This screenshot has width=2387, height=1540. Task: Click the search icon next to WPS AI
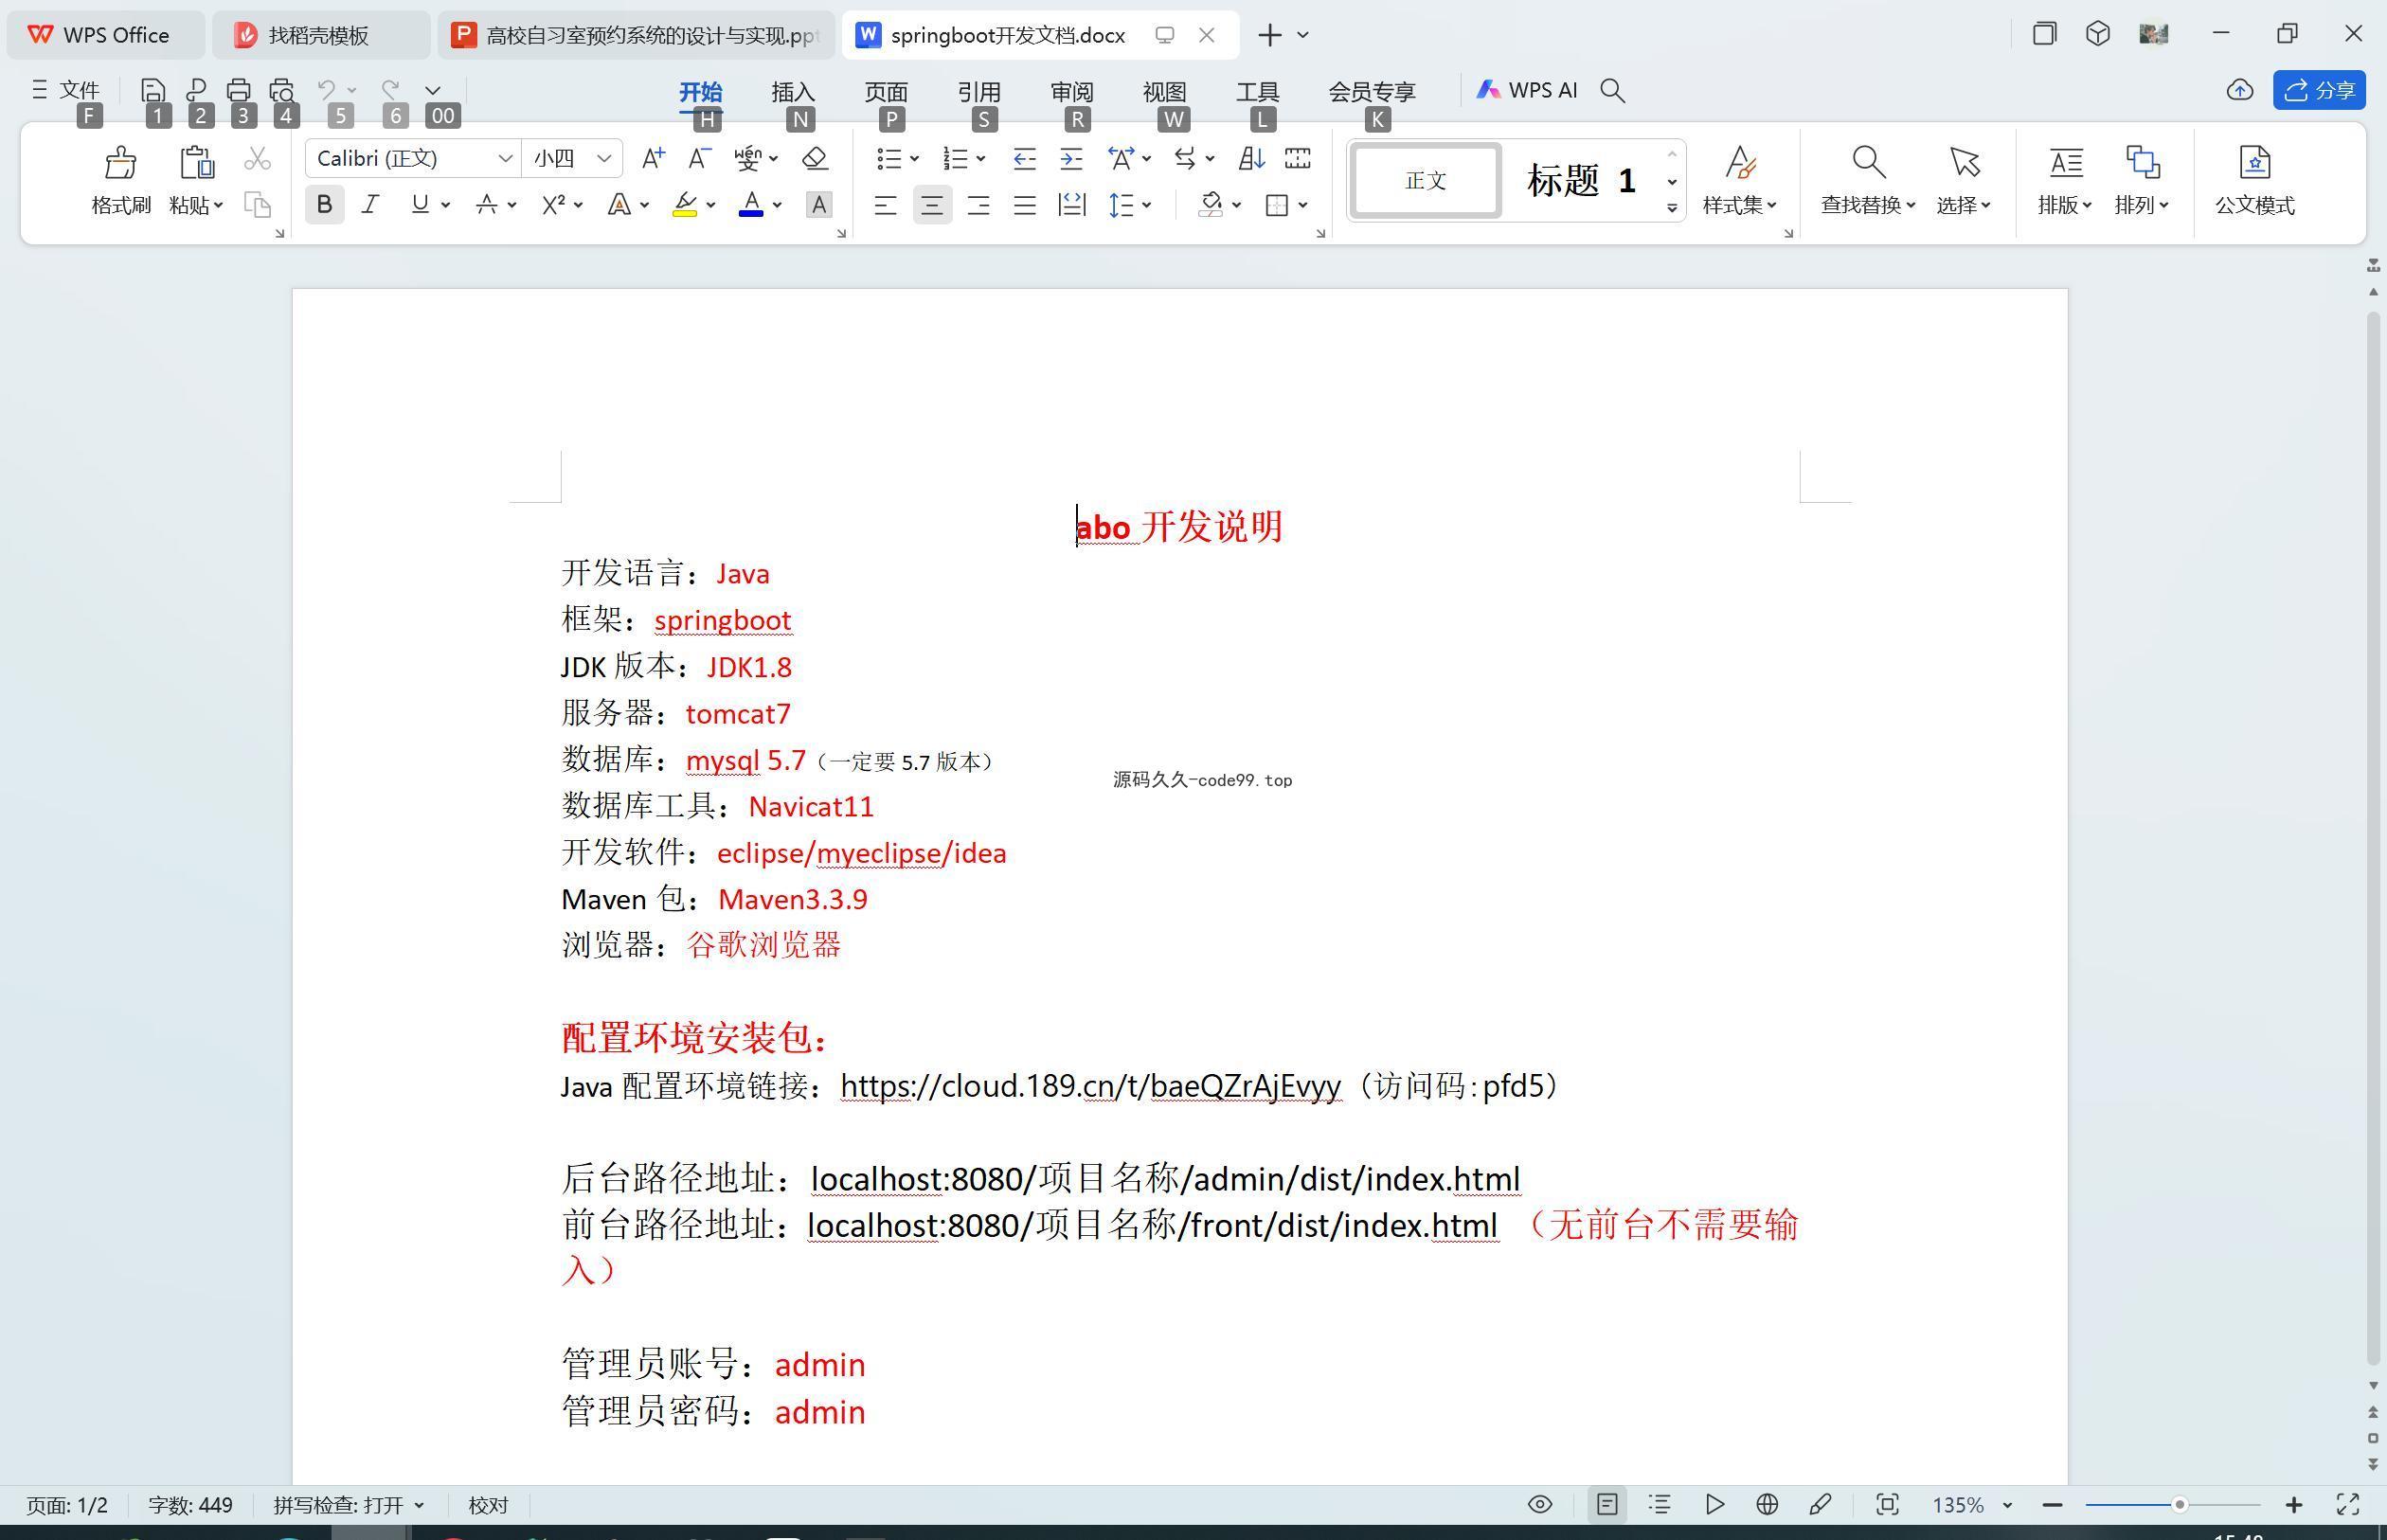coord(1612,90)
